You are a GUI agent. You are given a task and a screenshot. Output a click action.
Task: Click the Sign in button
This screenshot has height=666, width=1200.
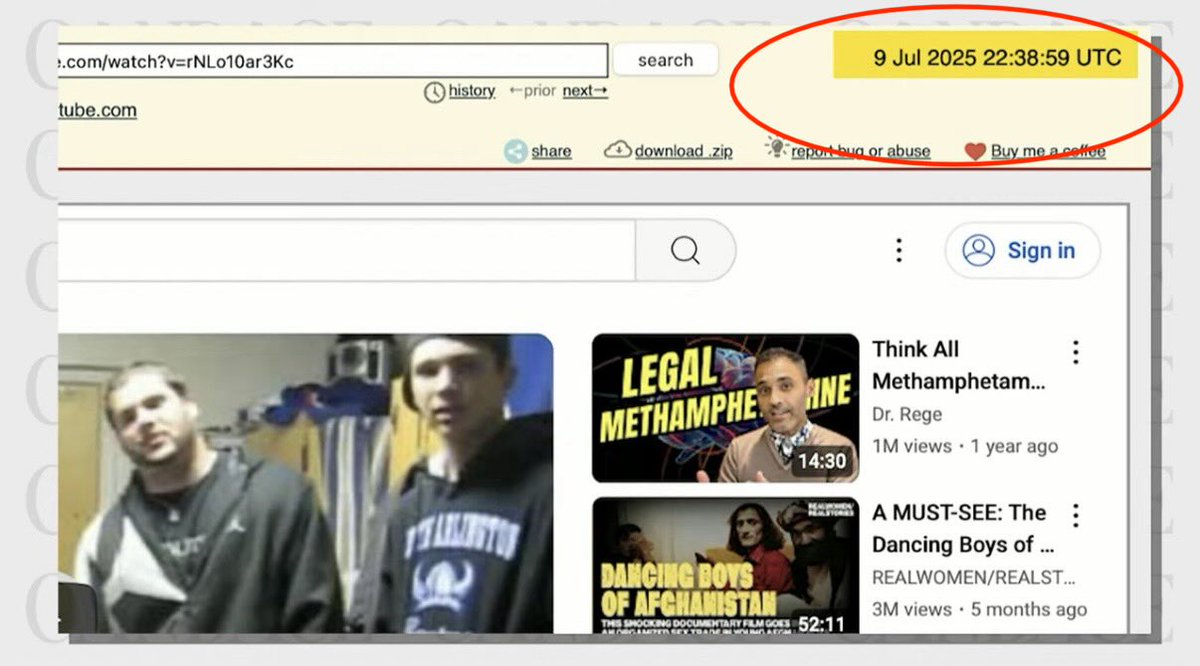click(1022, 250)
